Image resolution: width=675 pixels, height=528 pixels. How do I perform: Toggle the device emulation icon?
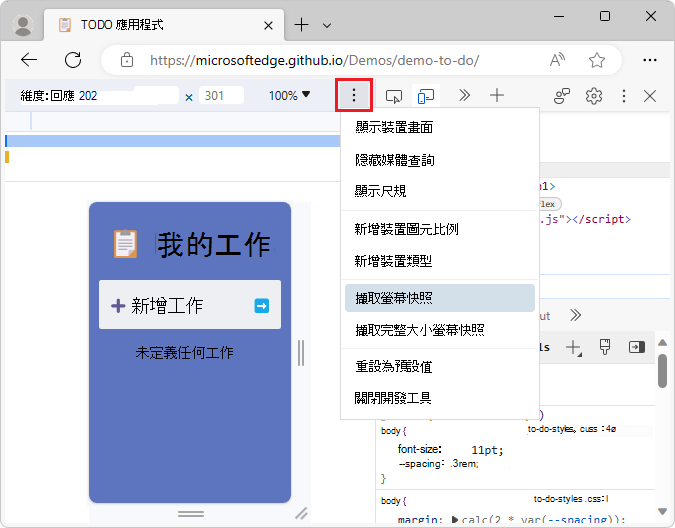point(426,96)
